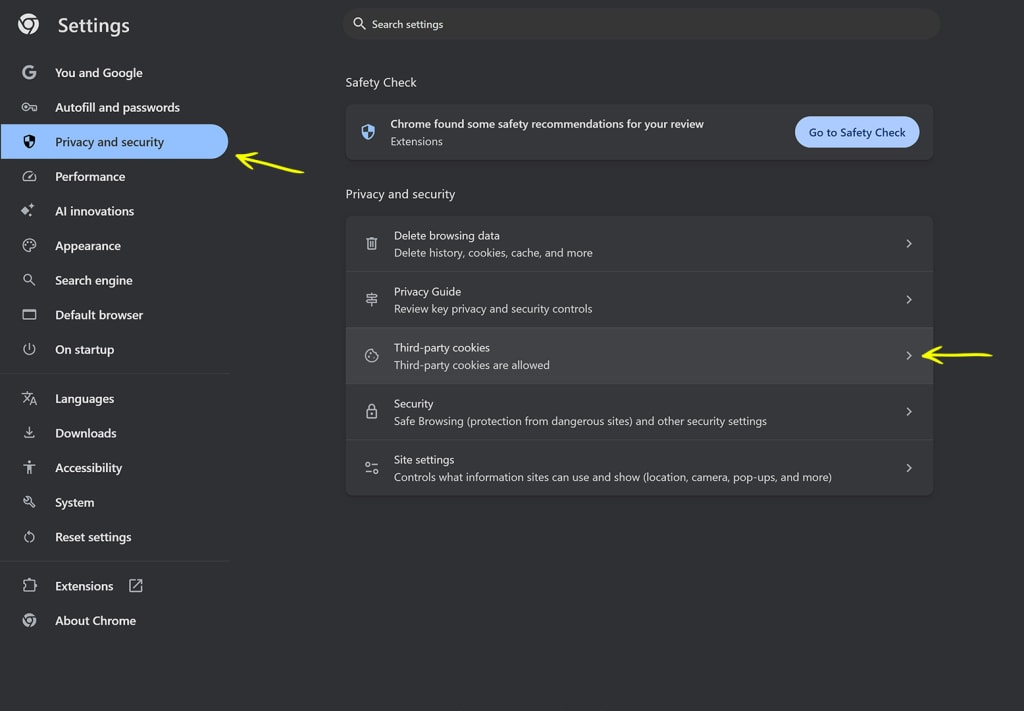Viewport: 1024px width, 711px height.
Task: Click the sliders icon for Site settings
Action: 372,467
